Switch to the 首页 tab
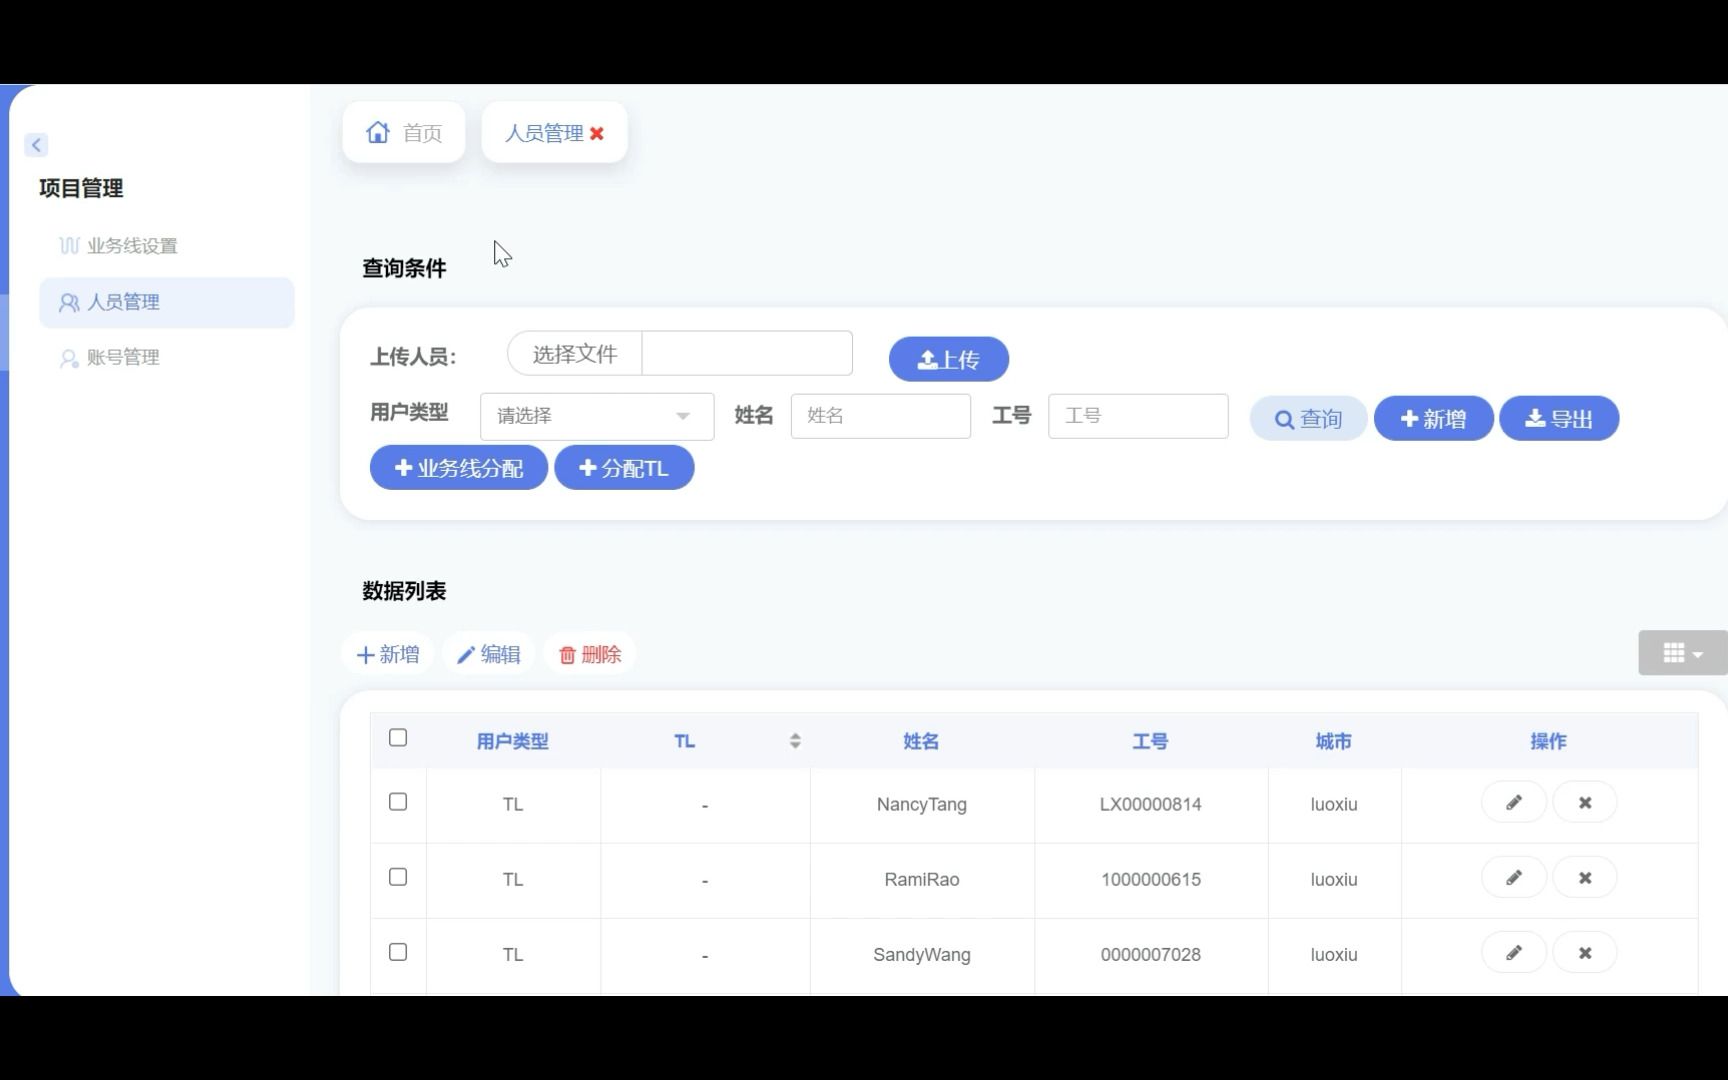Screen dimensions: 1728x1080 click(x=404, y=132)
